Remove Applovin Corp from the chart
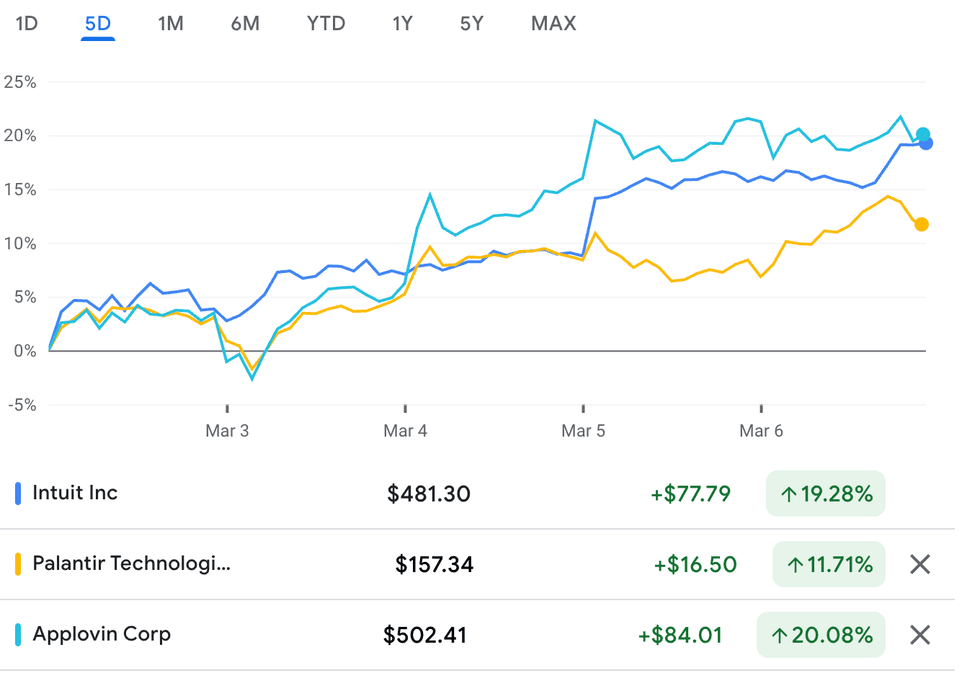Screen dimensions: 980x683 920,634
